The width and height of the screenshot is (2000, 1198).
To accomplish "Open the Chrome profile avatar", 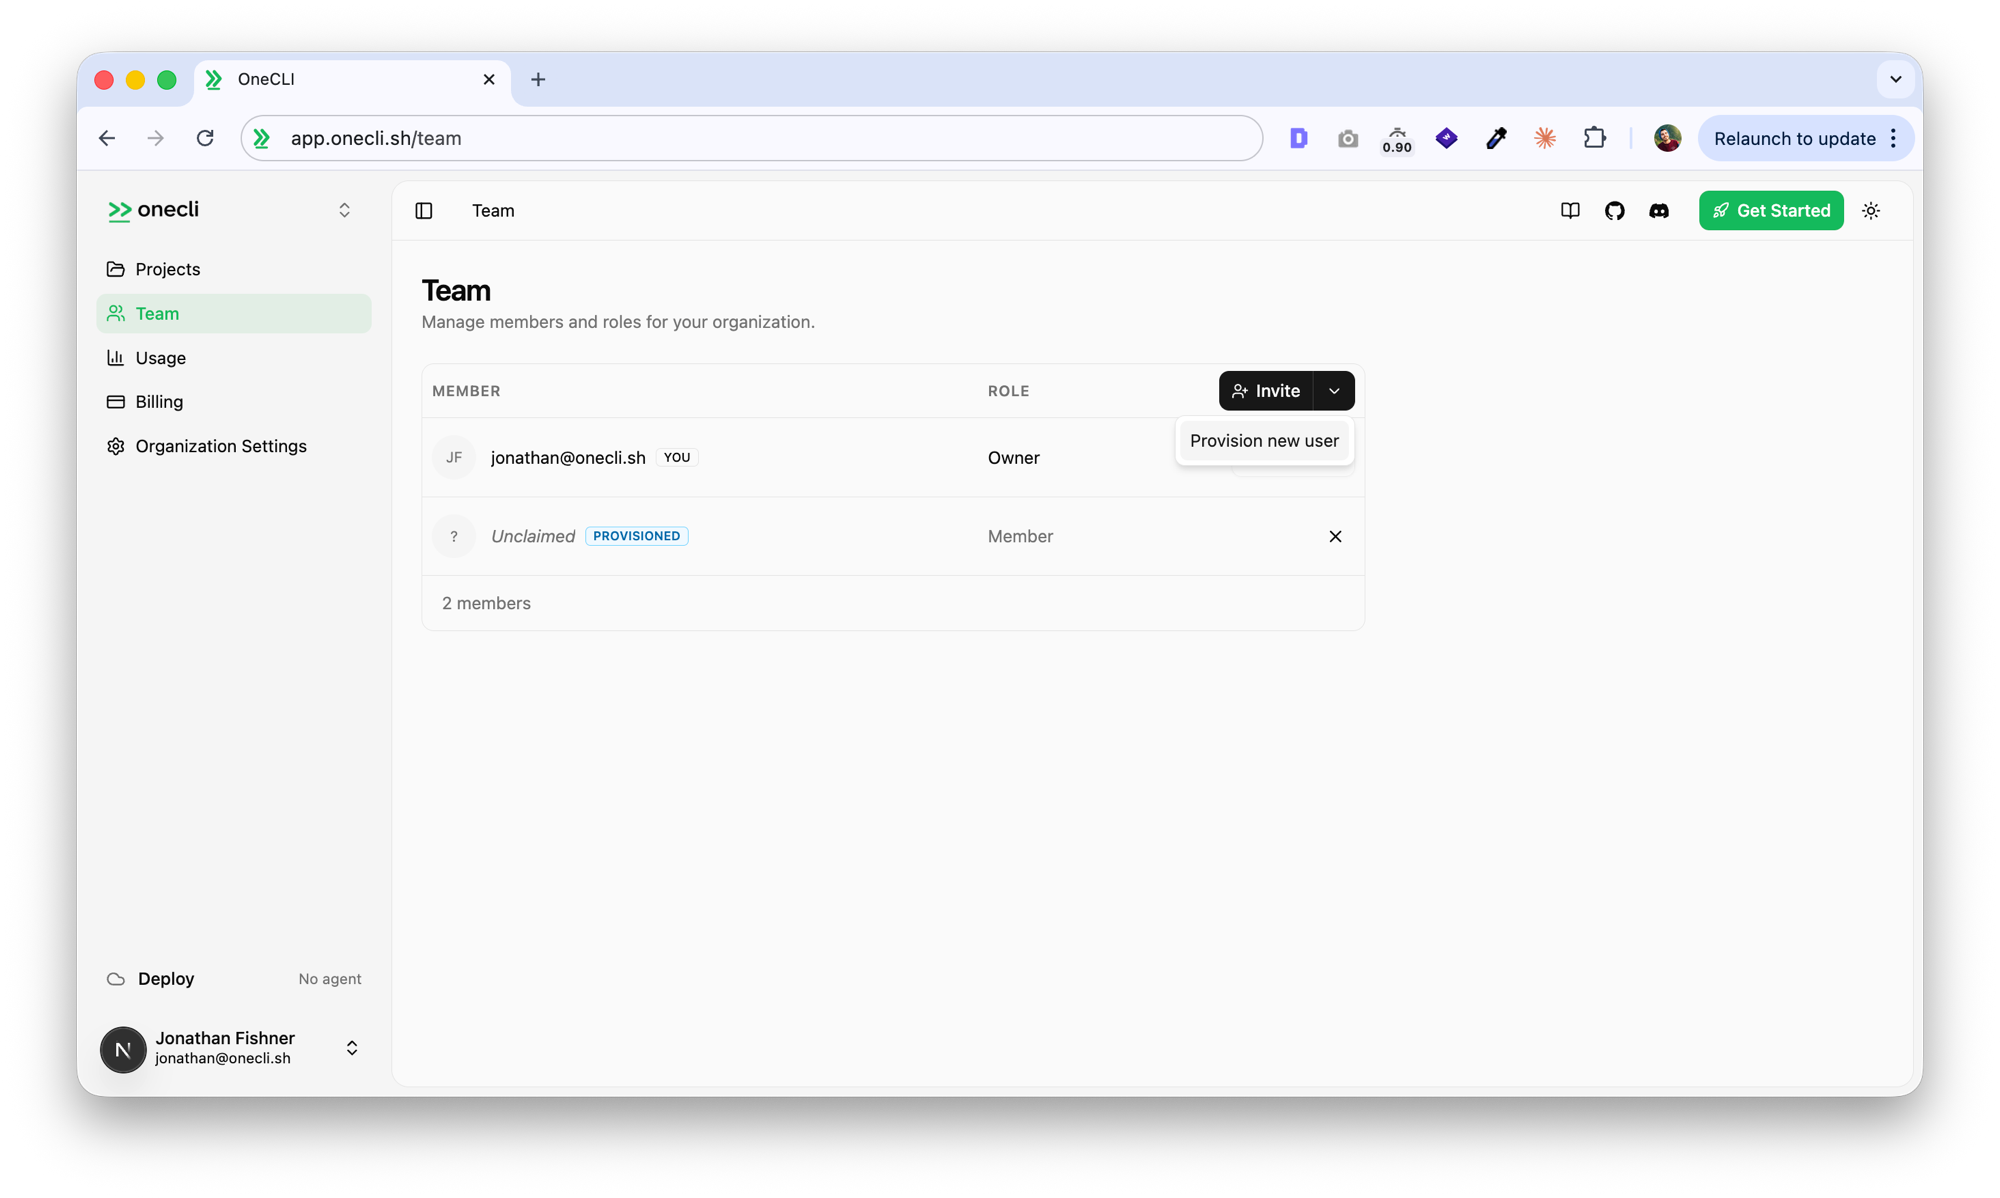I will coord(1667,138).
